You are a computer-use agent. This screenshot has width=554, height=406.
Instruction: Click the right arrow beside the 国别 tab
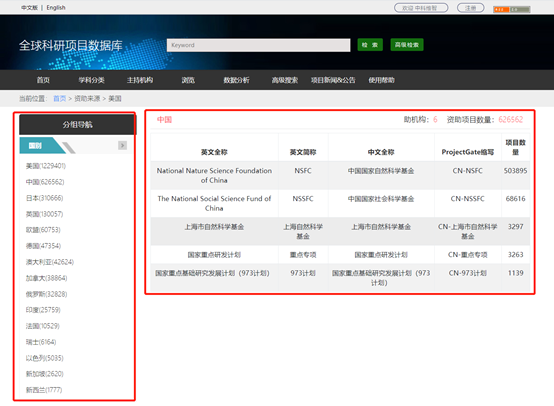point(122,145)
